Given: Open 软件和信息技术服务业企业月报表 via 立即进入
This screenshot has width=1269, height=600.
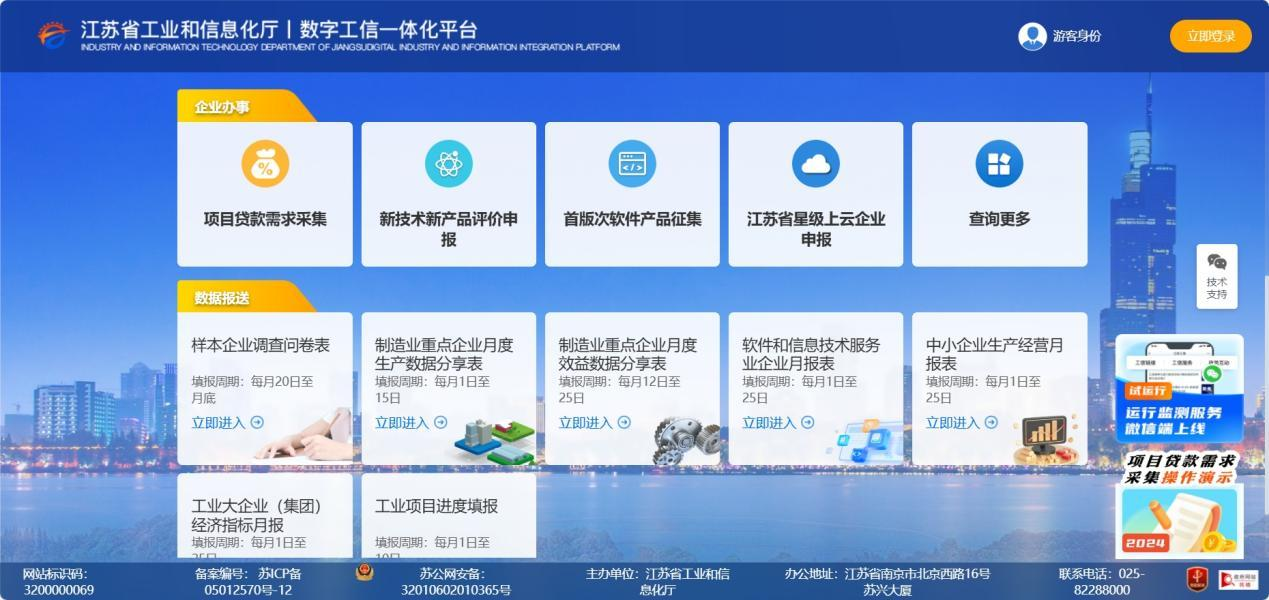Looking at the screenshot, I should point(778,423).
